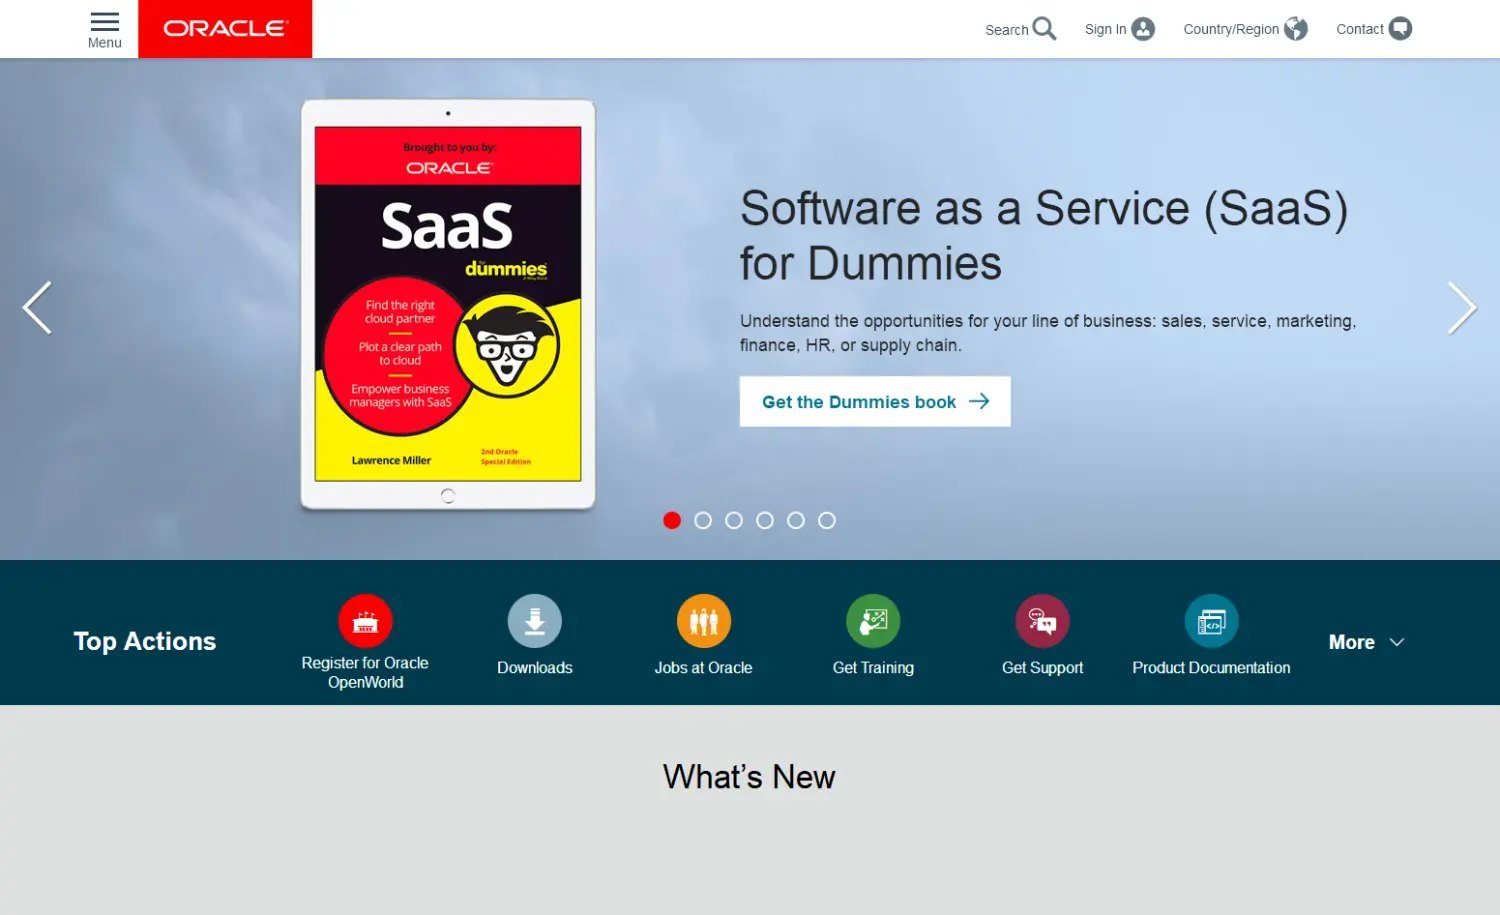The image size is (1500, 915).
Task: Click the Menu label under hamburger
Action: click(x=105, y=43)
